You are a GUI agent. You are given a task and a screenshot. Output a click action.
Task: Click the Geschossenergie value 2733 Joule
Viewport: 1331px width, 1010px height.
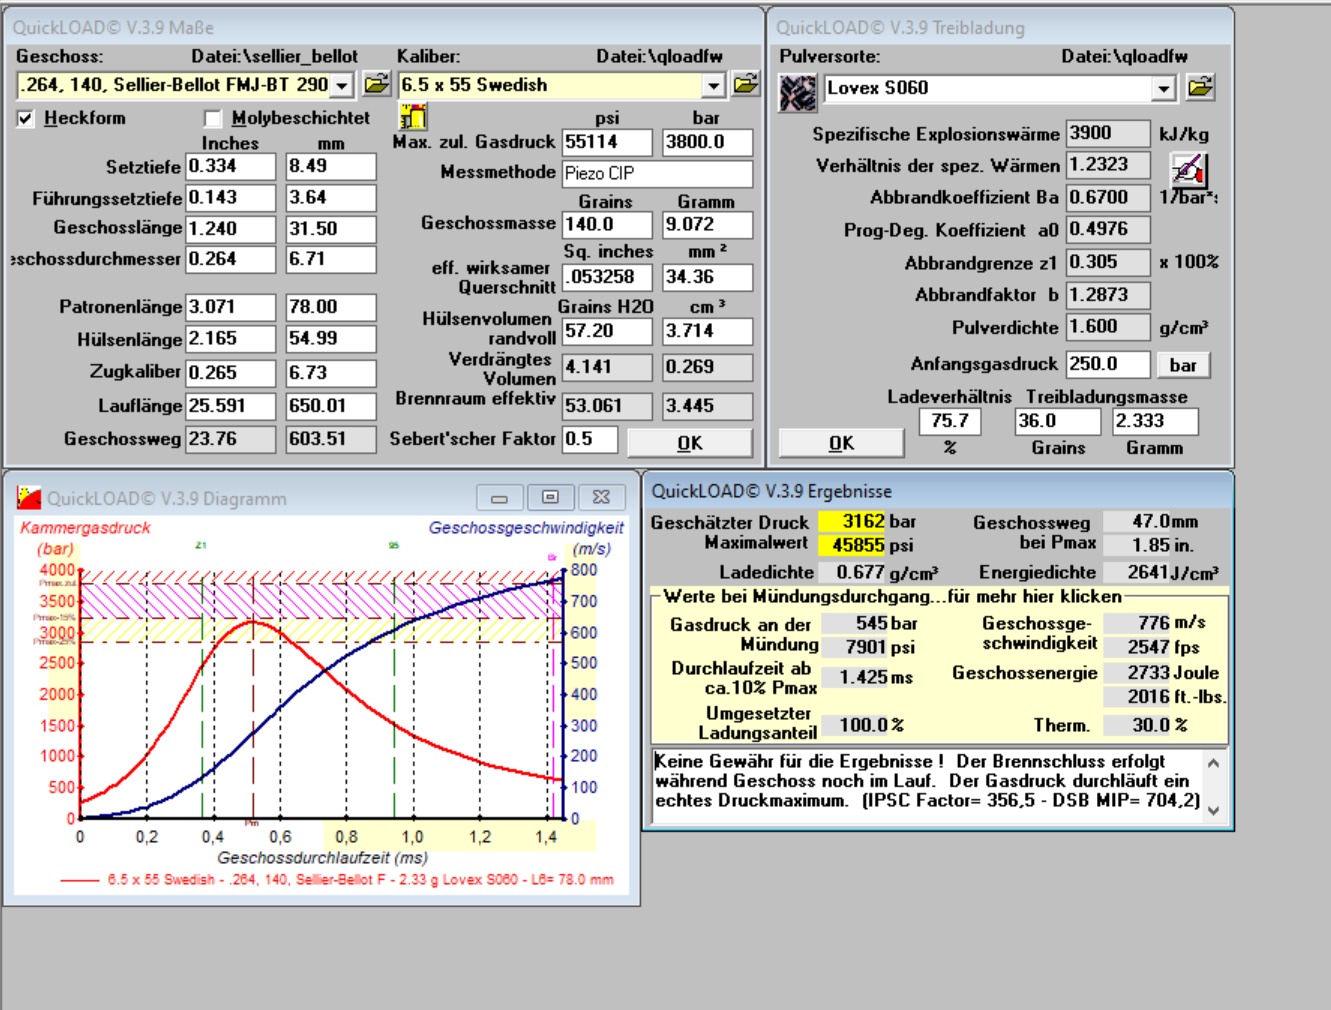[x=1137, y=672]
